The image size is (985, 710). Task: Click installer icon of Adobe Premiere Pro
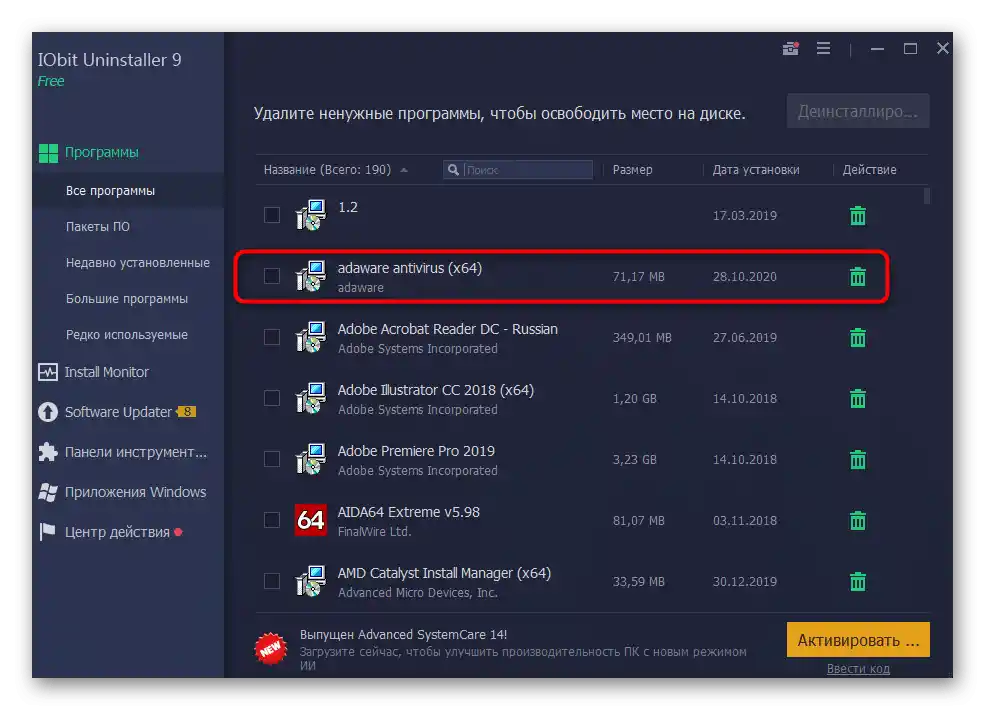click(x=310, y=459)
